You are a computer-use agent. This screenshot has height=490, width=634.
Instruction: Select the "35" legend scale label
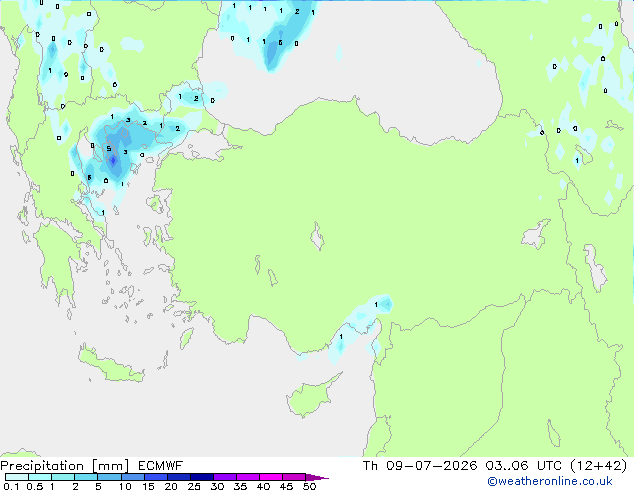coord(240,486)
